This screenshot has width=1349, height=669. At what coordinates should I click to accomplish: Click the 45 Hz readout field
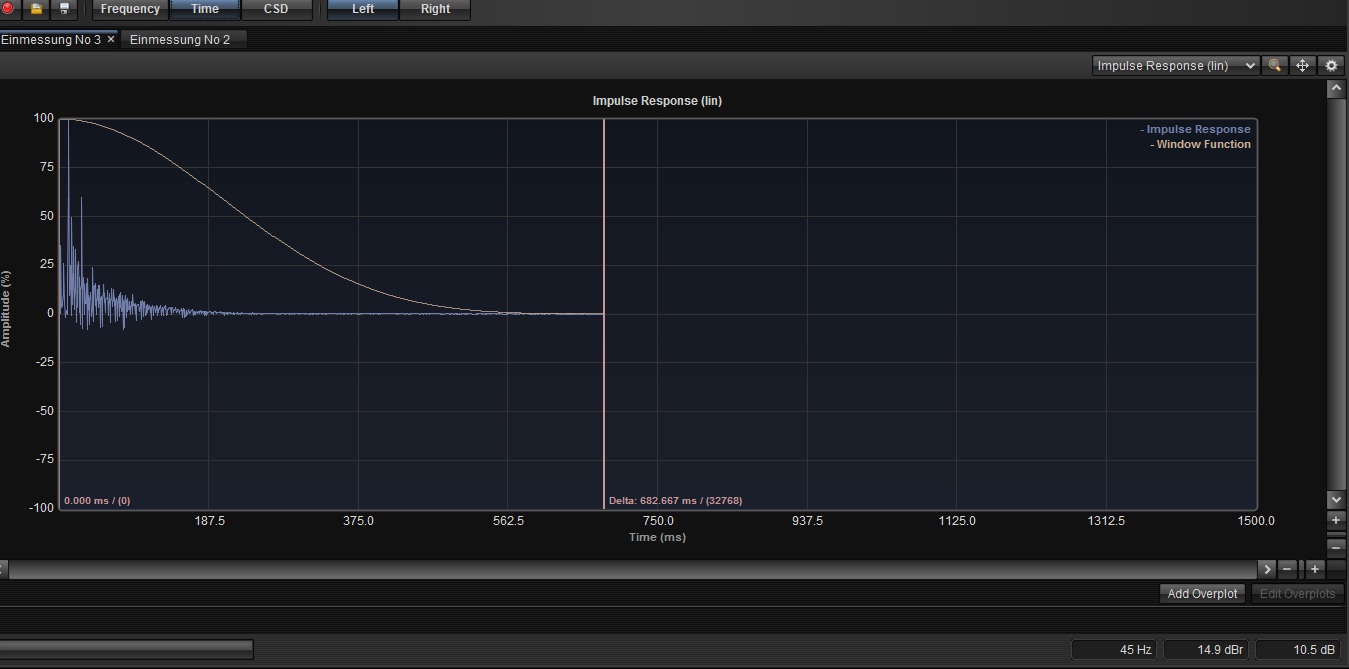point(1115,649)
